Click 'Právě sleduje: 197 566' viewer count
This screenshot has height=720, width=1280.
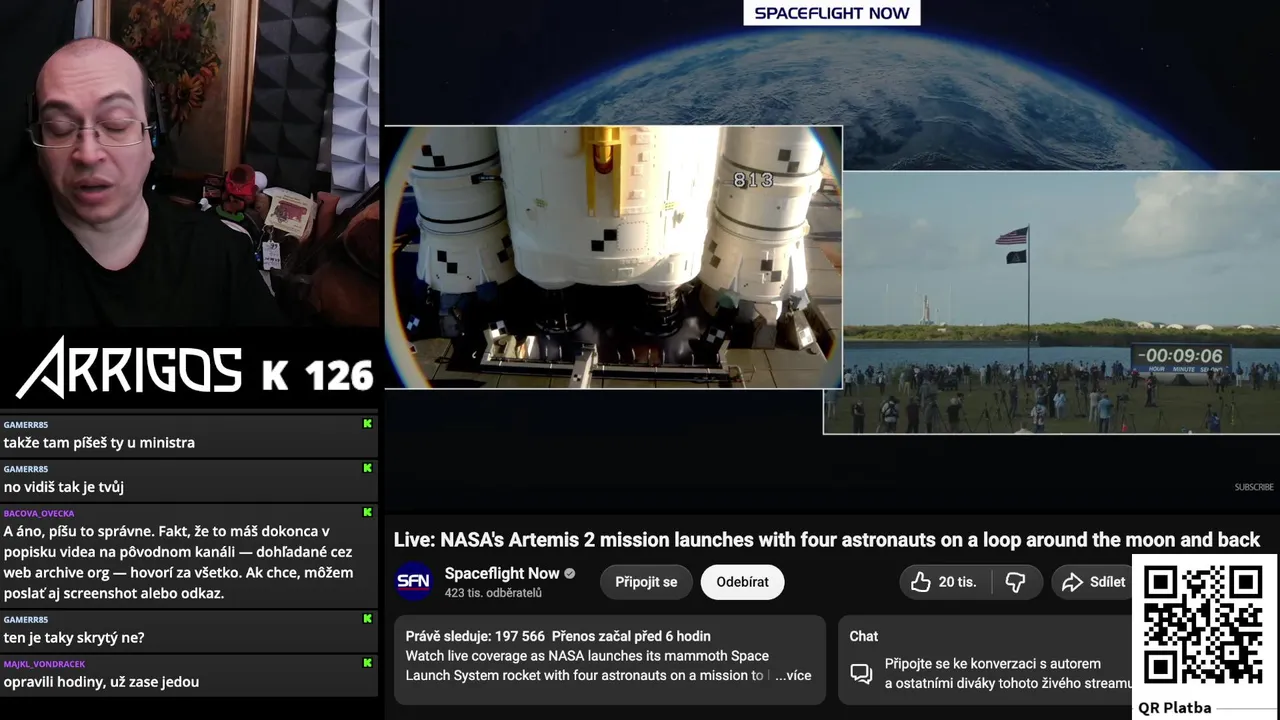[x=475, y=636]
